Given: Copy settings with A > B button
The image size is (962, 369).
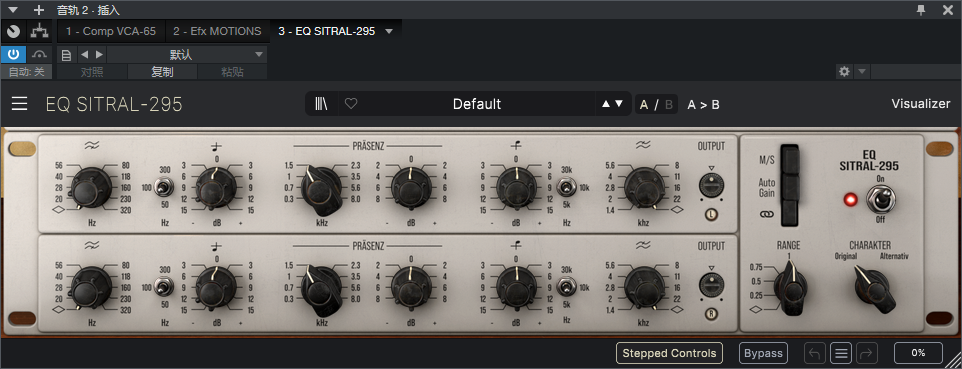Looking at the screenshot, I should [x=703, y=104].
